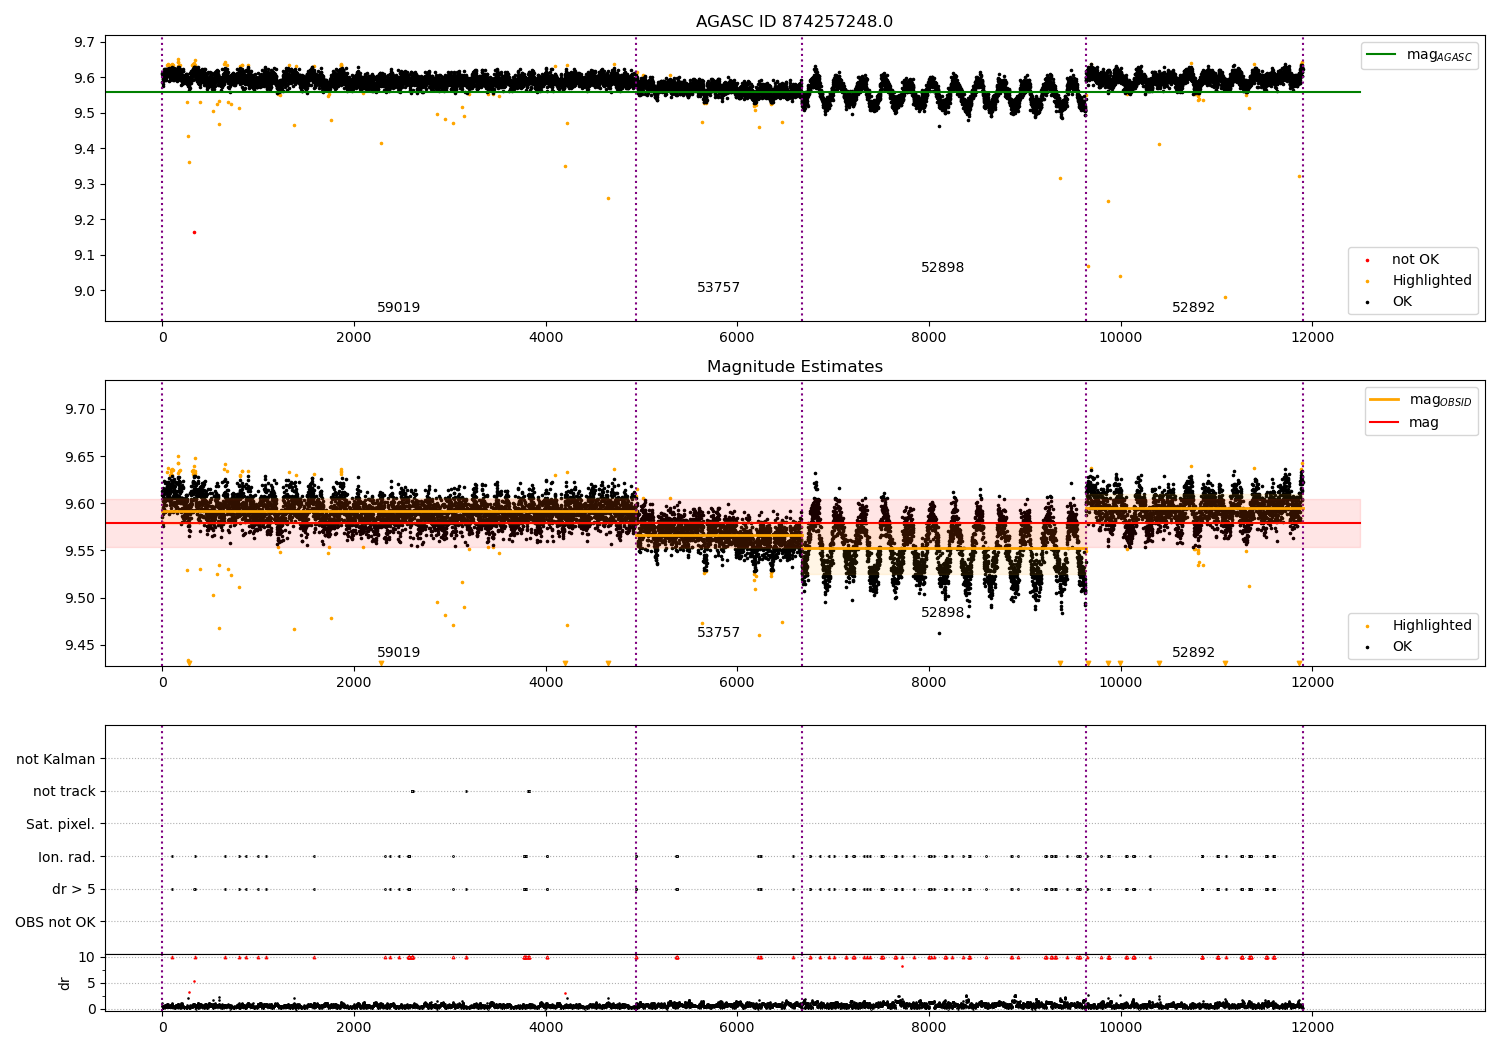
Task: Click the rotated 'dr' axis label
Action: [65, 983]
